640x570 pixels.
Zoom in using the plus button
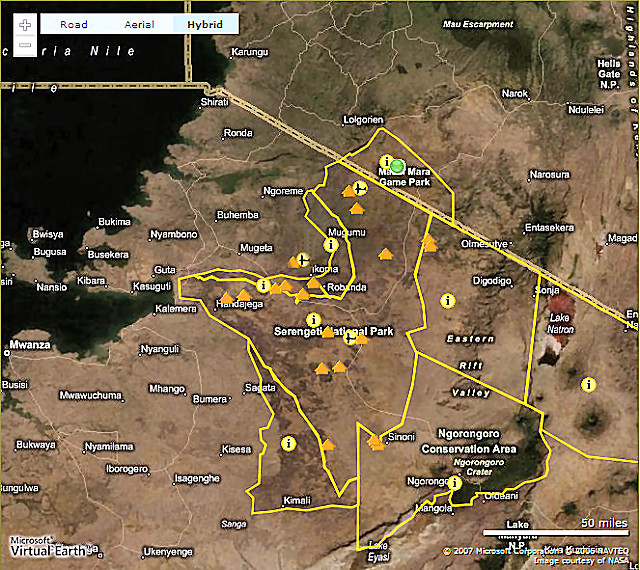point(25,24)
